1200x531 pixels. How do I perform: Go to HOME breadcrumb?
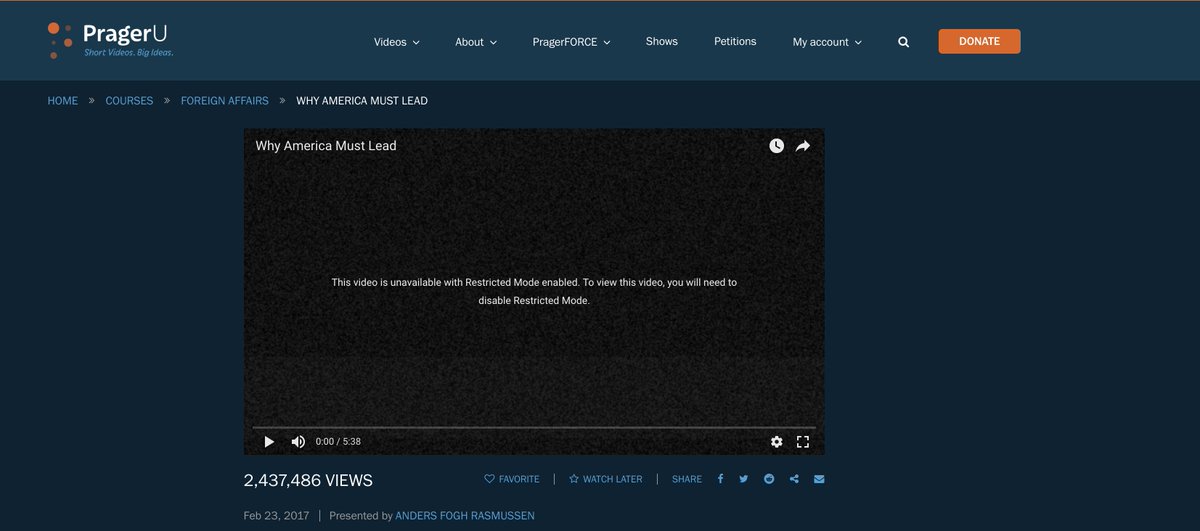[63, 101]
